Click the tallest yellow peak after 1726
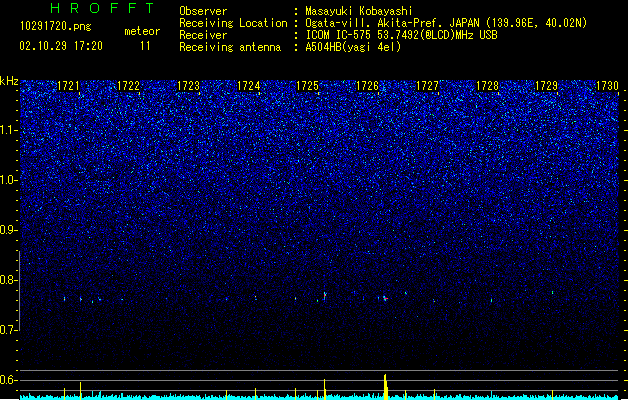Image resolution: width=629 pixels, height=400 pixels. [x=386, y=387]
